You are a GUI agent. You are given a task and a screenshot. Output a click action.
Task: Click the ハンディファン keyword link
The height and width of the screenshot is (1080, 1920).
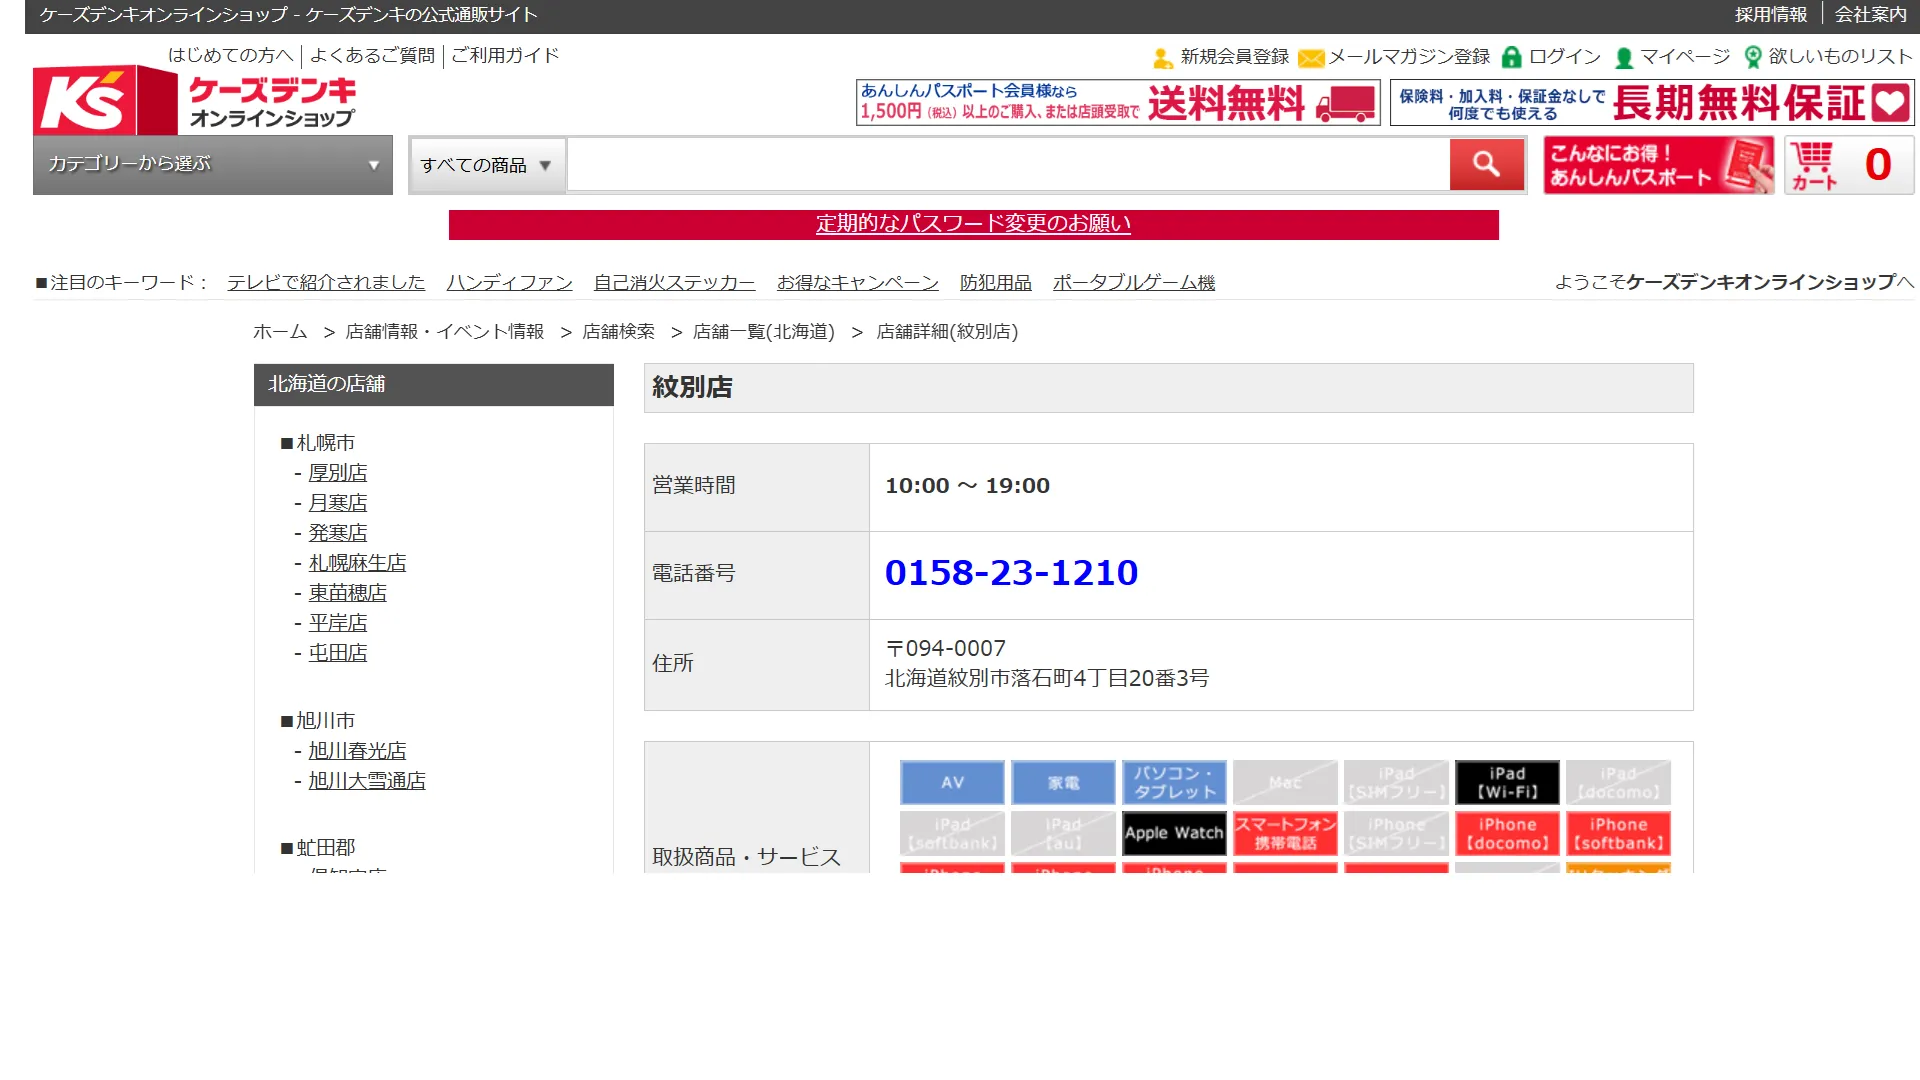click(509, 283)
